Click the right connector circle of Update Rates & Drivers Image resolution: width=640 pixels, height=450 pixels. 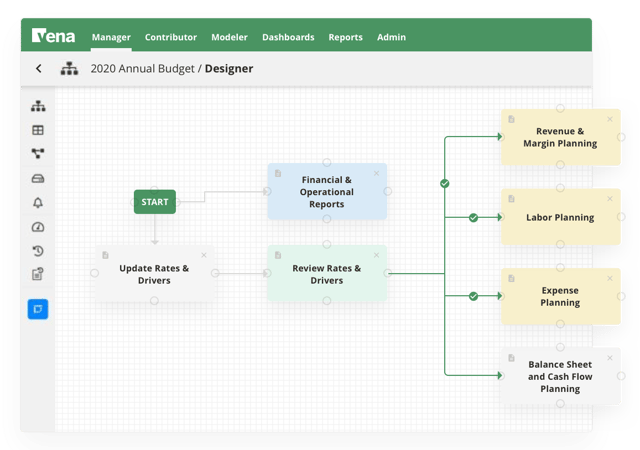[215, 273]
